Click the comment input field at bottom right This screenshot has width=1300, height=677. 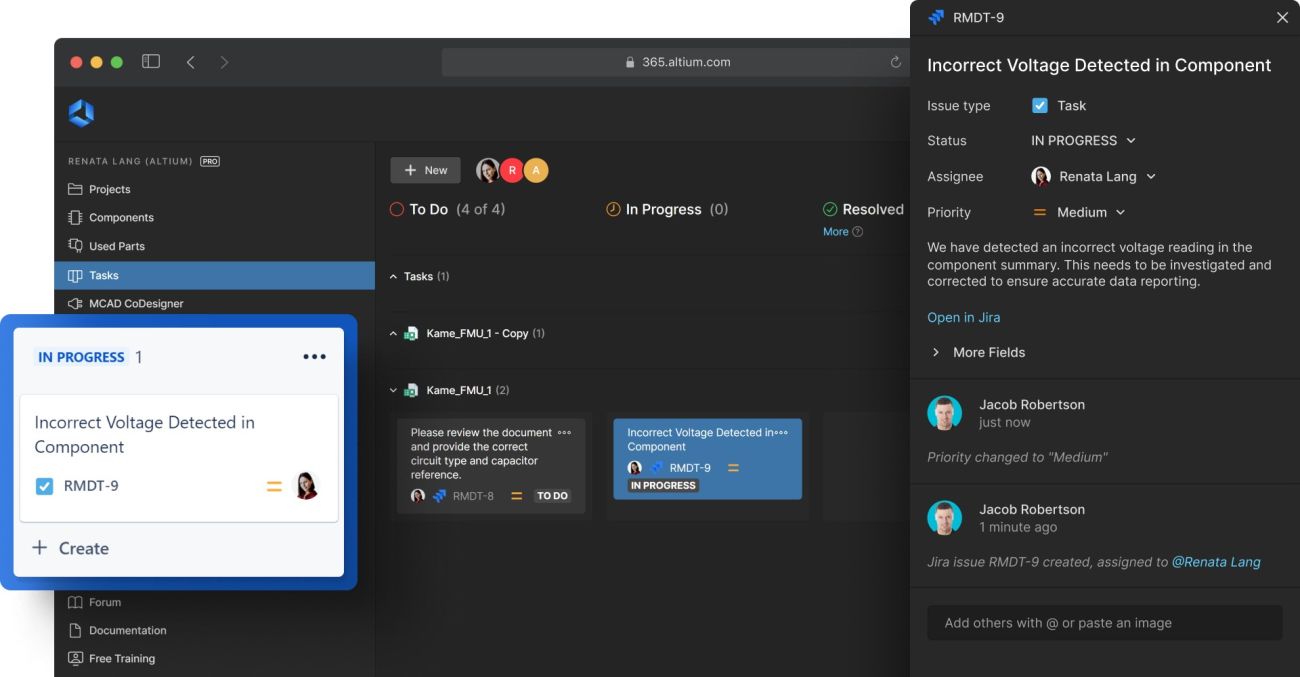(x=1104, y=622)
